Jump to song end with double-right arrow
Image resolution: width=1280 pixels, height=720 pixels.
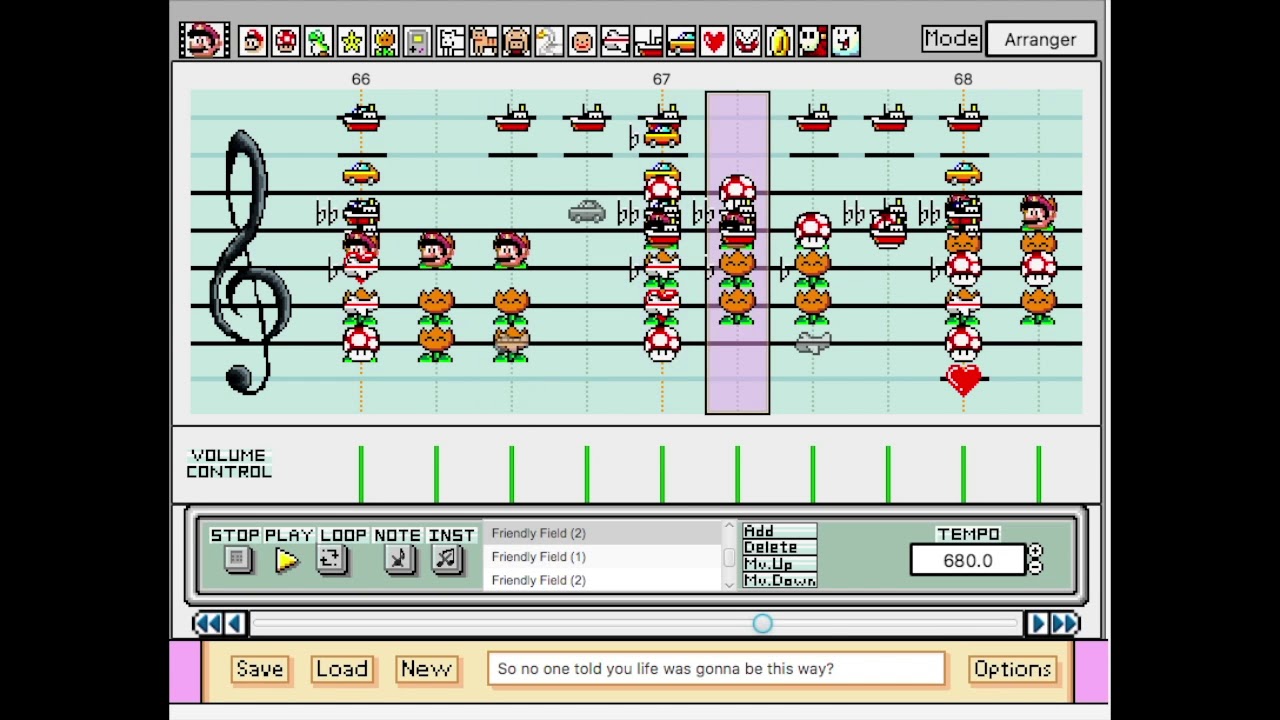click(x=1065, y=624)
